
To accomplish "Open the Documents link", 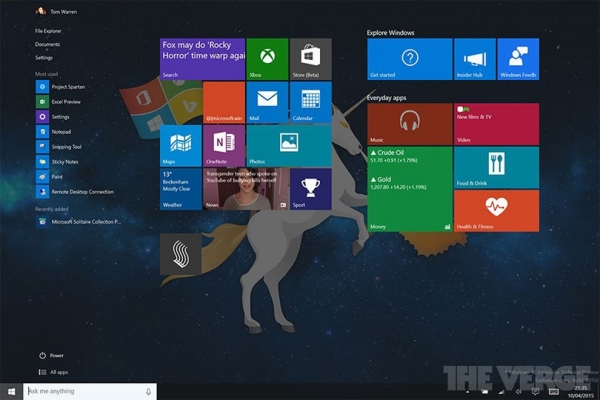I will [47, 44].
